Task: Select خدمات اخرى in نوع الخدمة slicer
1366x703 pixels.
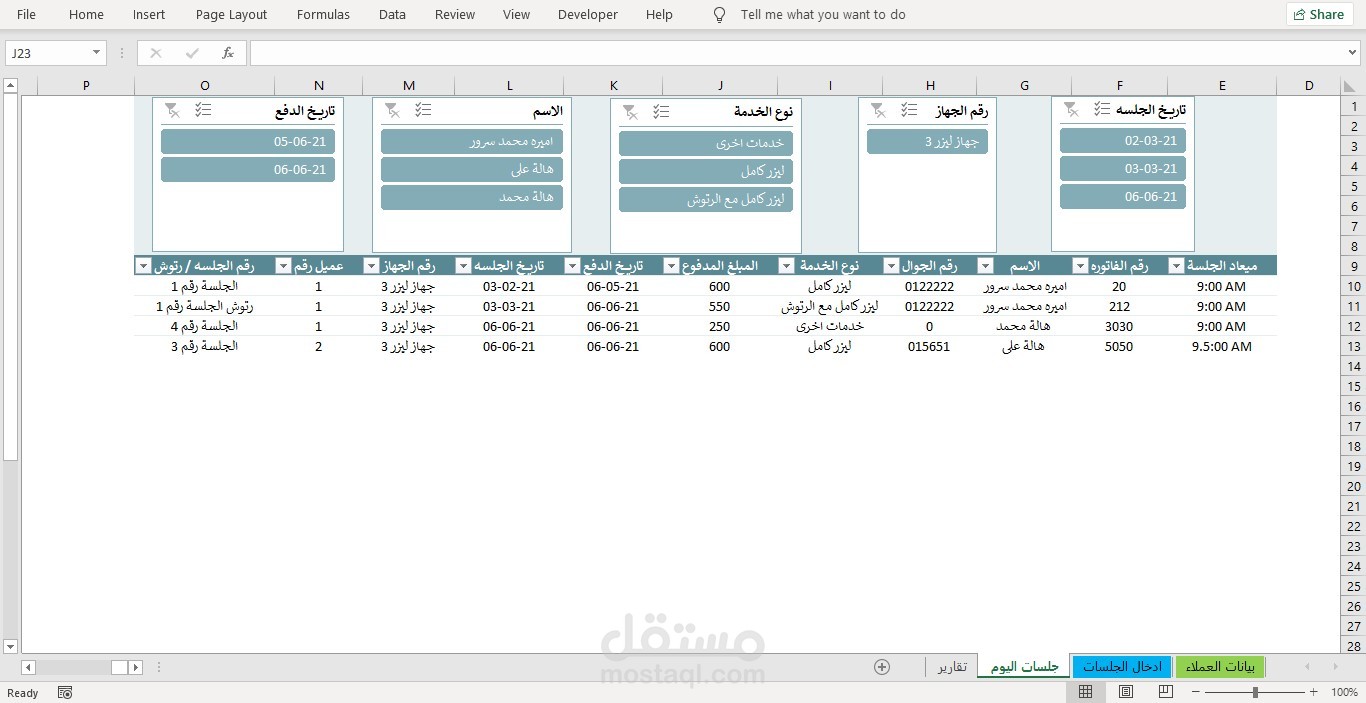Action: 706,143
